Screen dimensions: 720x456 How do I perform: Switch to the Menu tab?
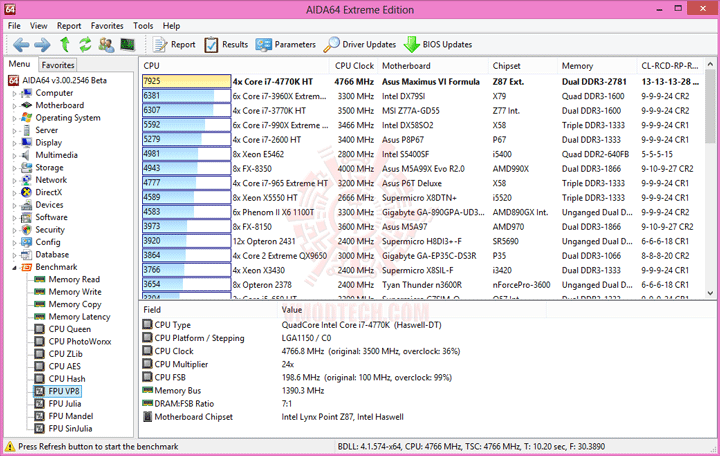pyautogui.click(x=20, y=64)
